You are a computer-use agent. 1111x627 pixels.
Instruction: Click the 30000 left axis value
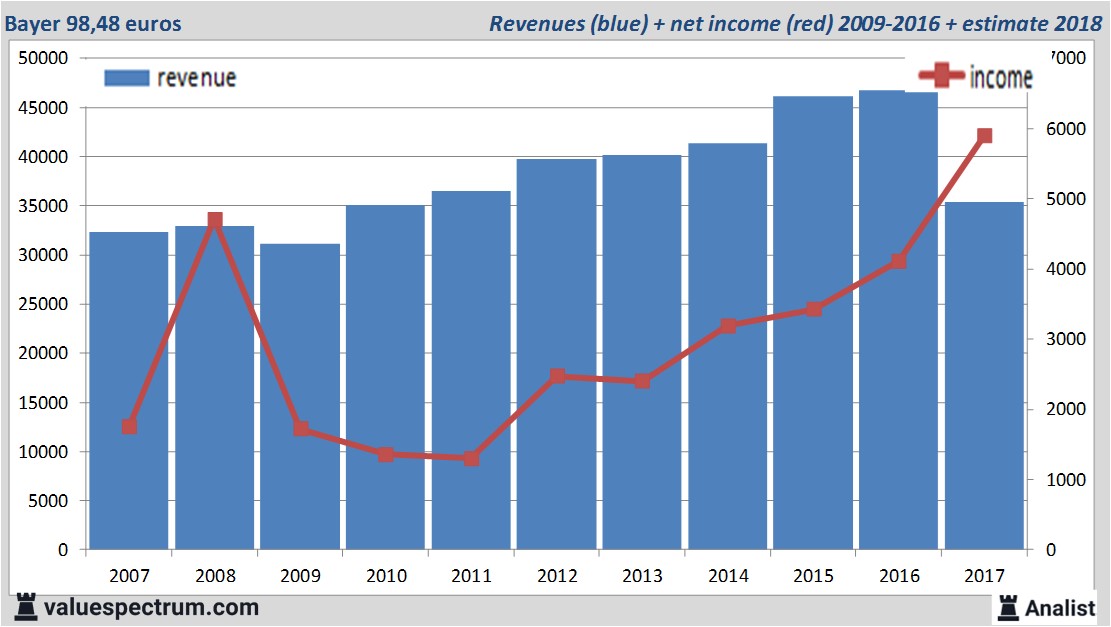pyautogui.click(x=43, y=255)
